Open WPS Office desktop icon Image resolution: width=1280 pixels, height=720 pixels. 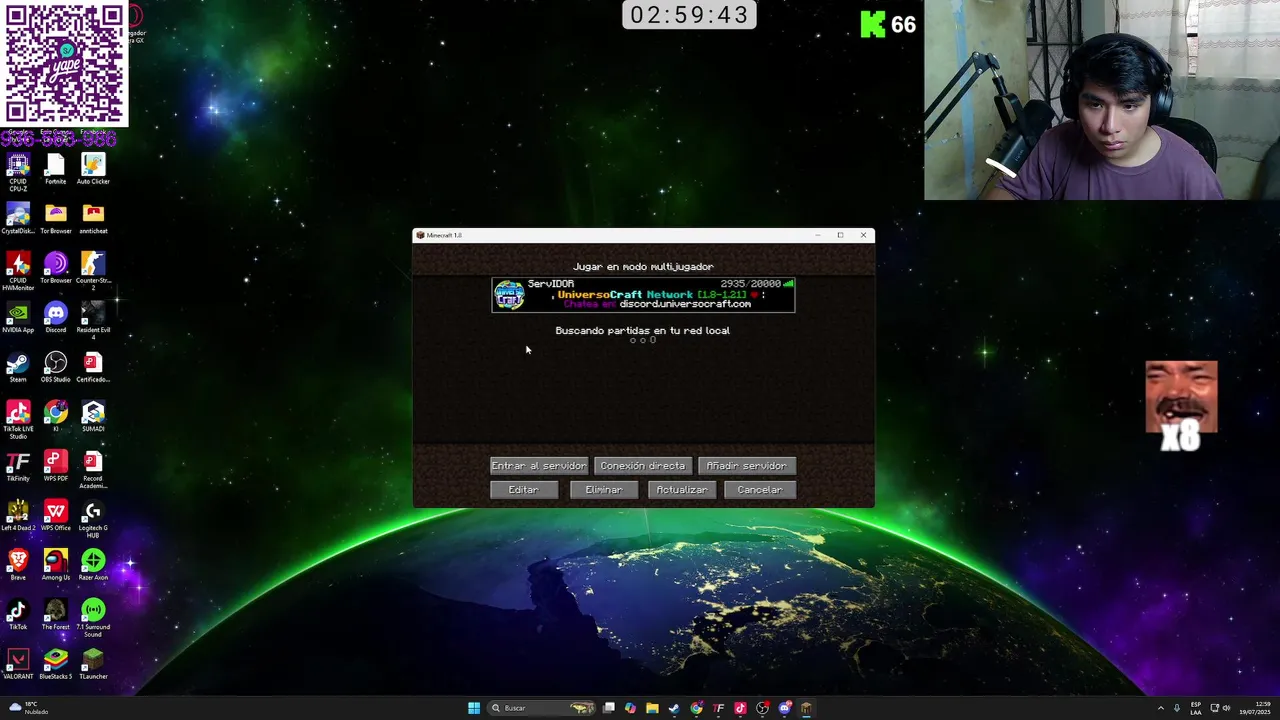56,516
